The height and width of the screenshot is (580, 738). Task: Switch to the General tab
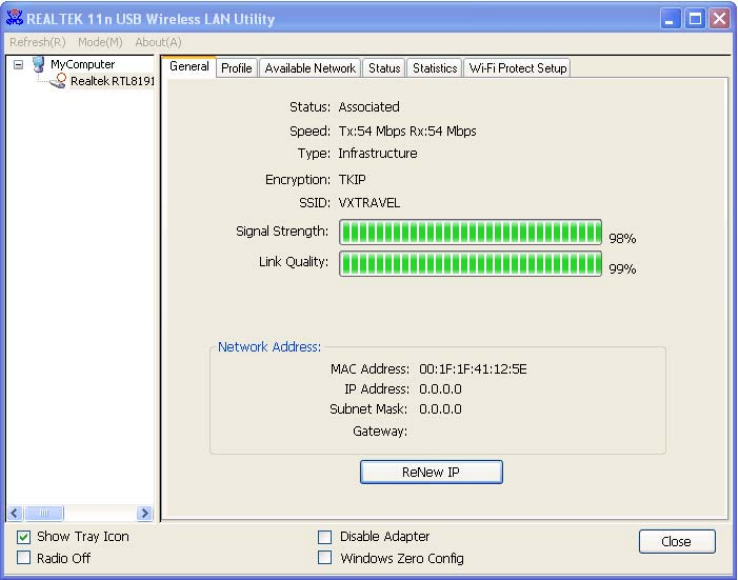tap(189, 66)
